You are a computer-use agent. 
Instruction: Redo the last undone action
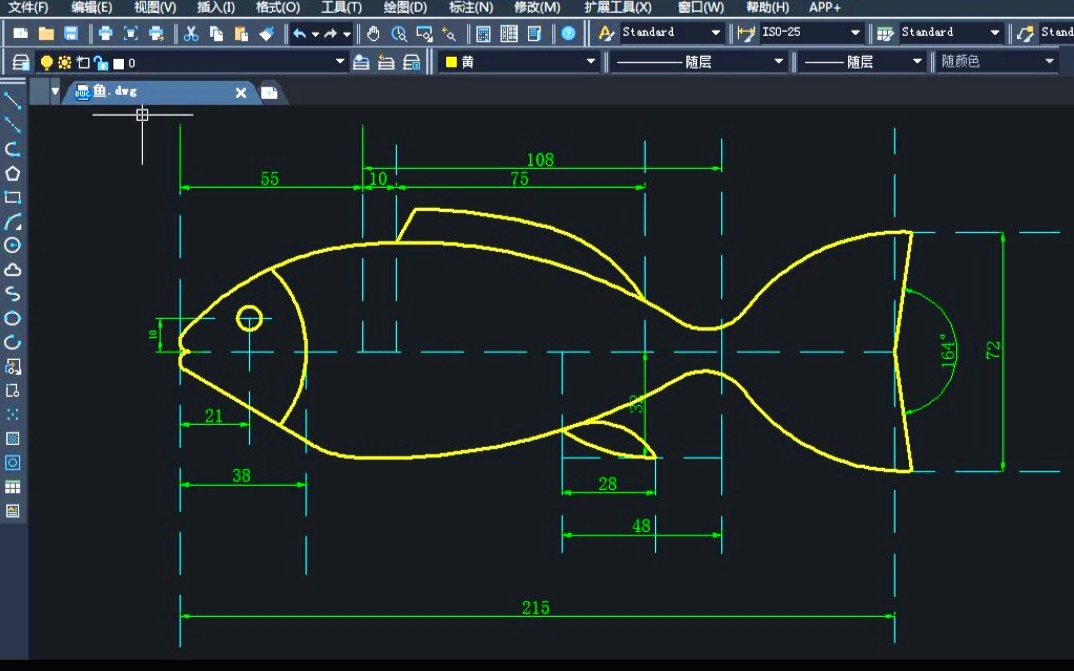[331, 33]
